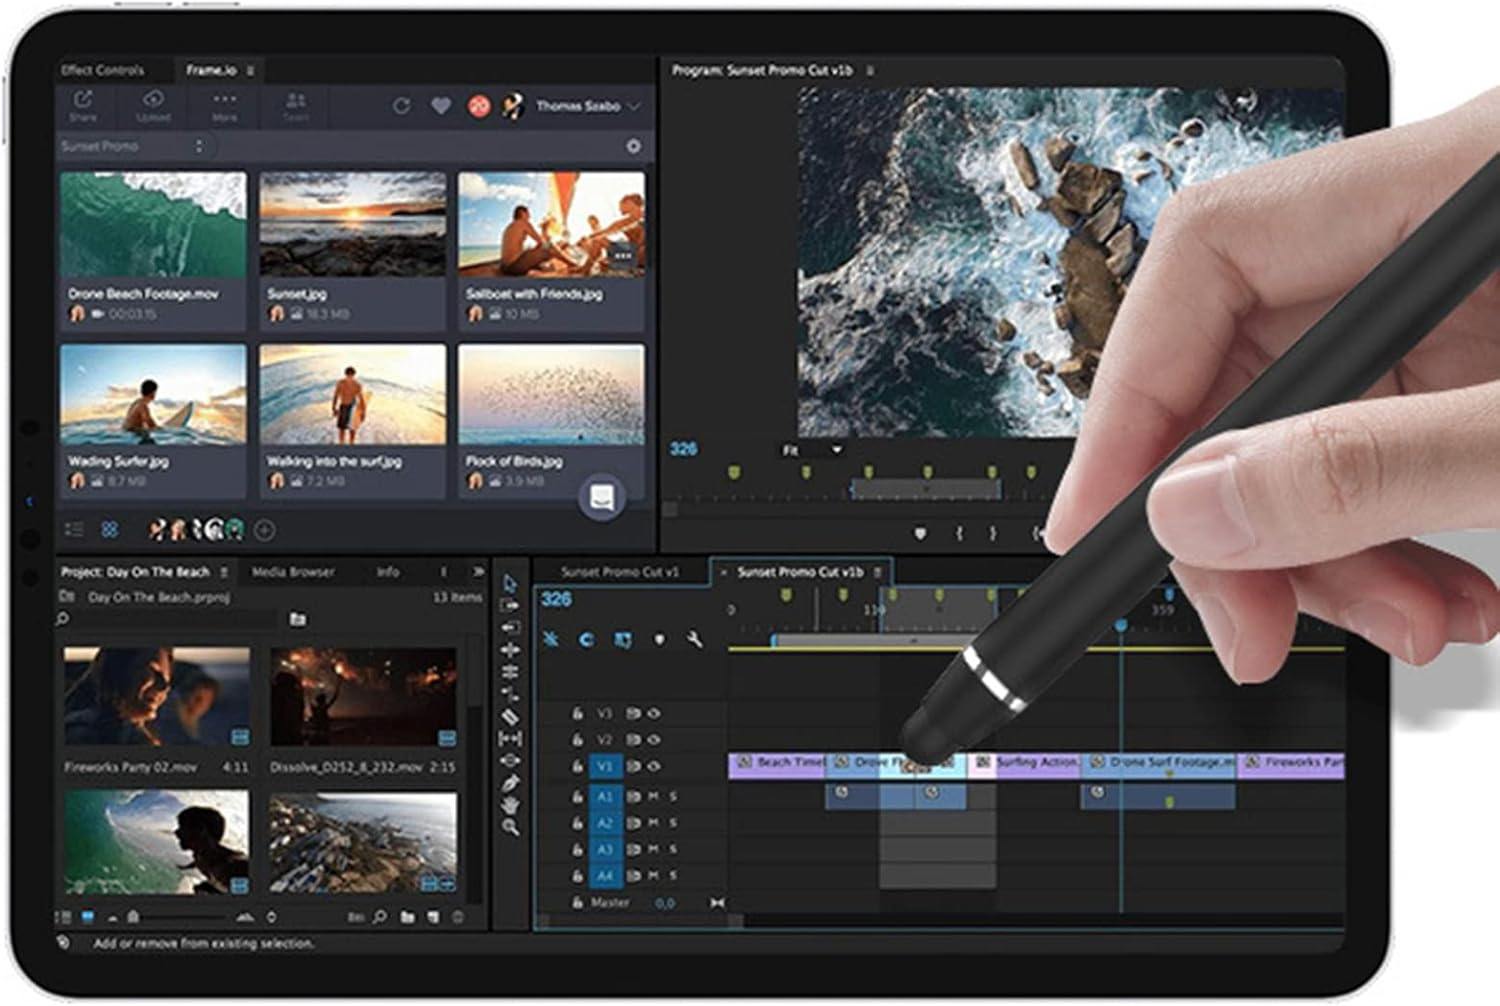
Task: Toggle visibility eye for track V3
Action: [x=655, y=713]
